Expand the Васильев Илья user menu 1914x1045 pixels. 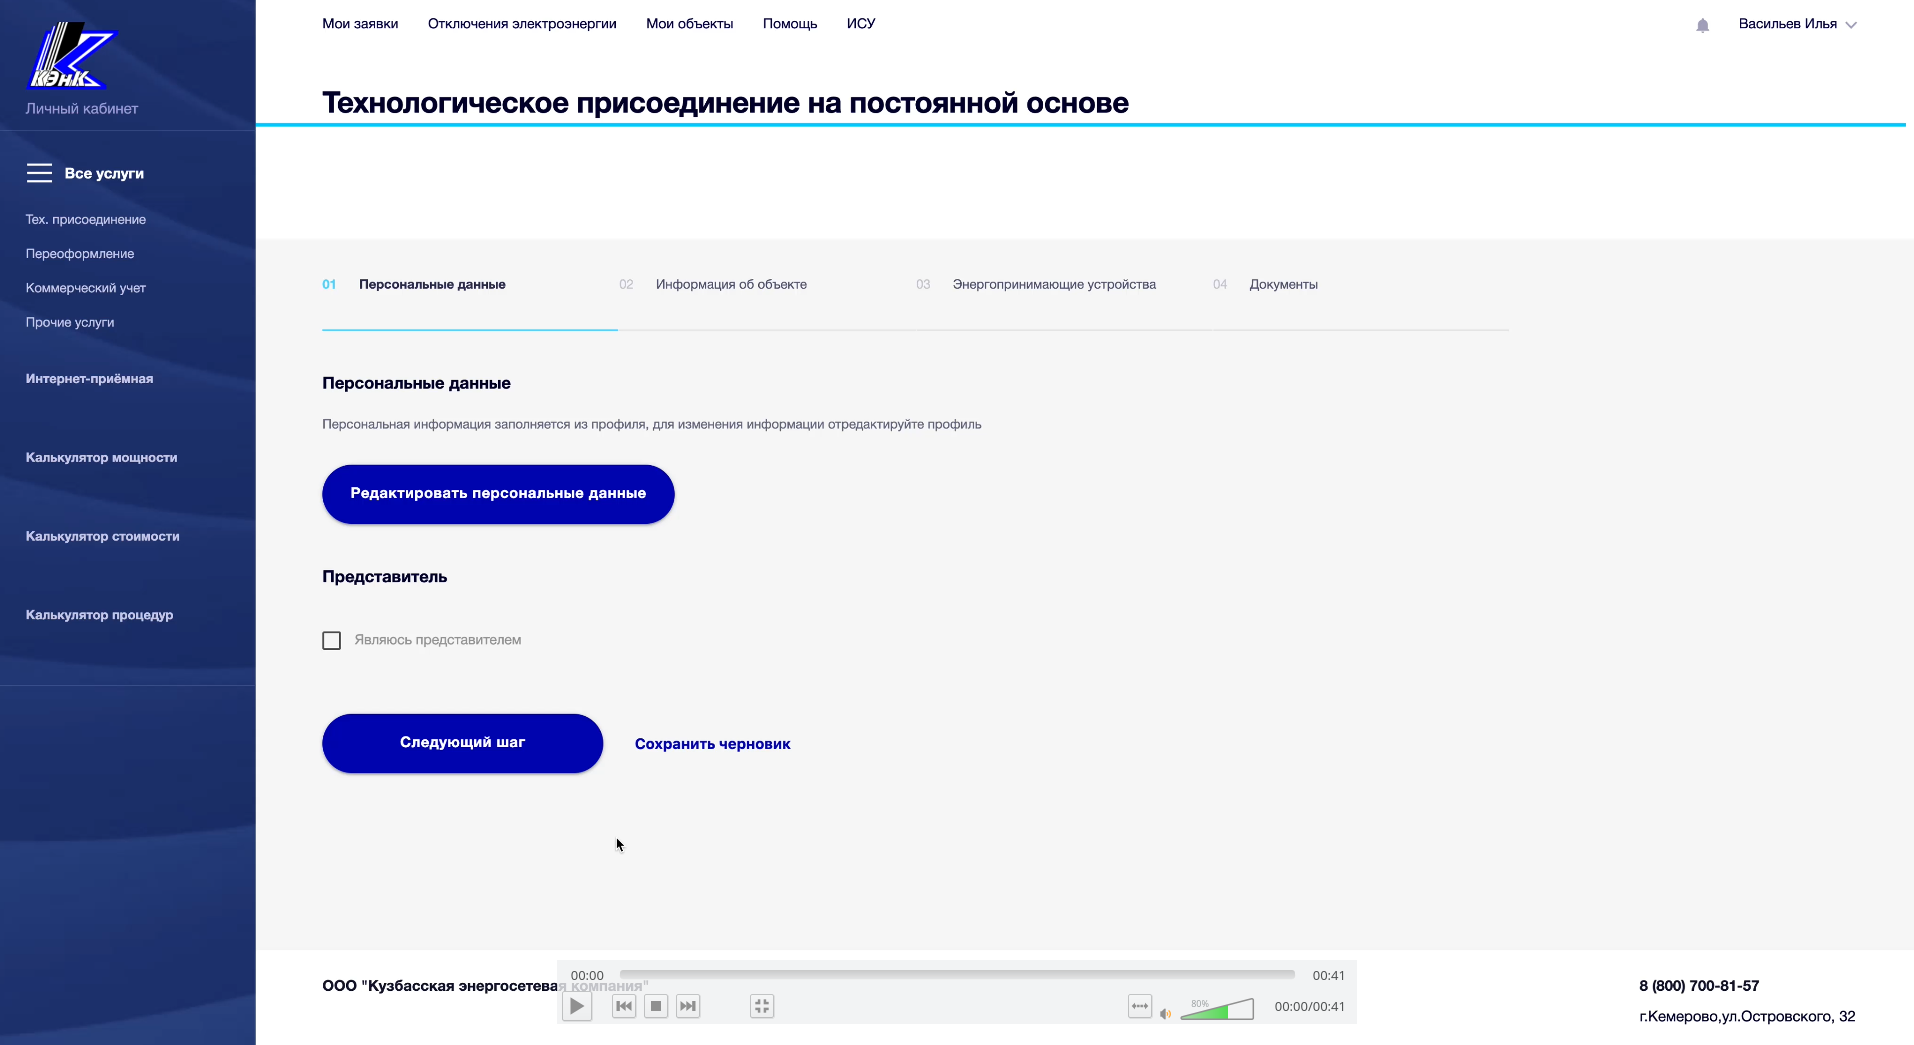pos(1797,24)
